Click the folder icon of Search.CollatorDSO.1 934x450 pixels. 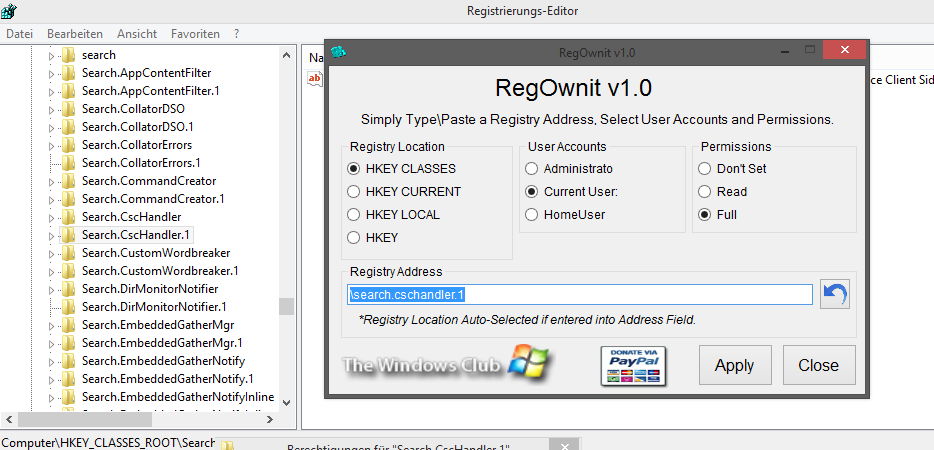(69, 127)
